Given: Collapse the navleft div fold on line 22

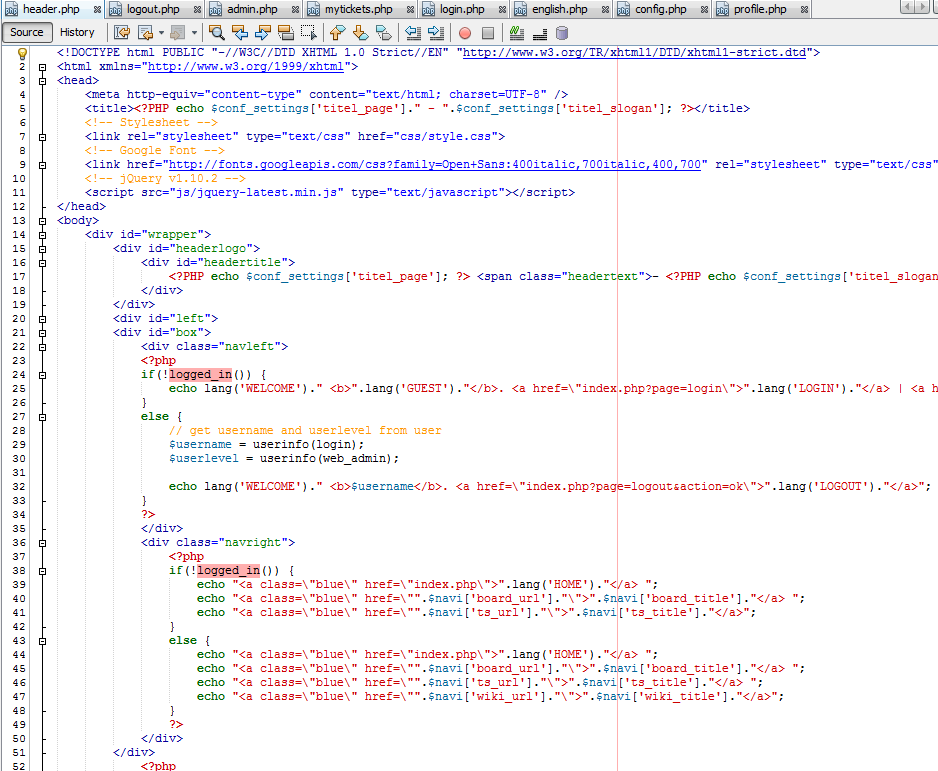Looking at the screenshot, I should pos(42,347).
